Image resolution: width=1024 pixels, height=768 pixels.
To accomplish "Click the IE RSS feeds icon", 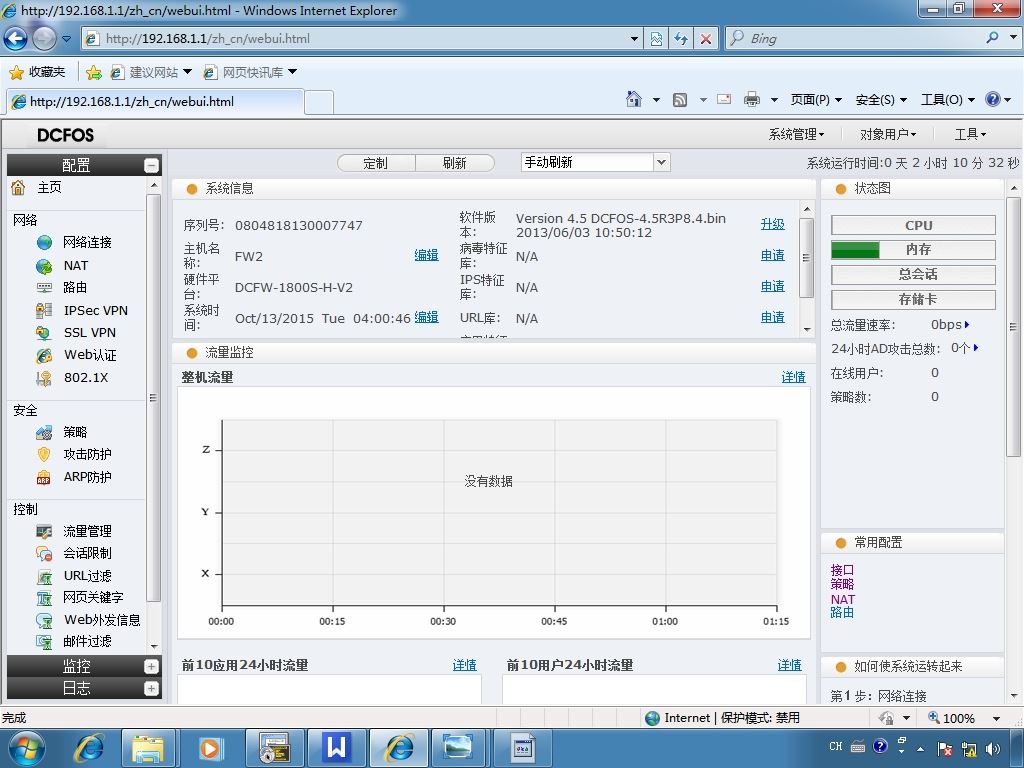I will pos(680,99).
